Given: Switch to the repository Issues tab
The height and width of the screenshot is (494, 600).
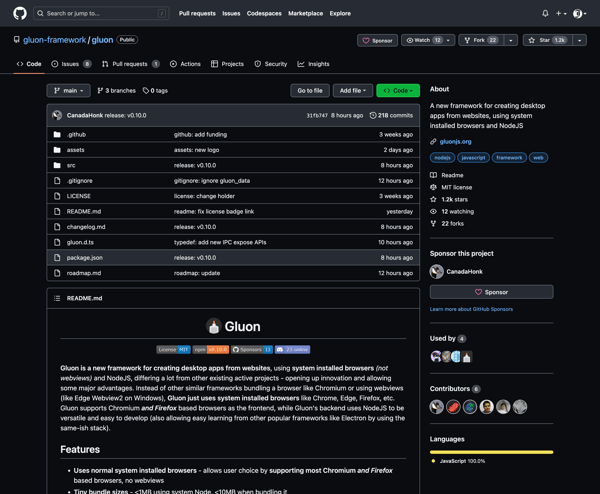Looking at the screenshot, I should (71, 64).
